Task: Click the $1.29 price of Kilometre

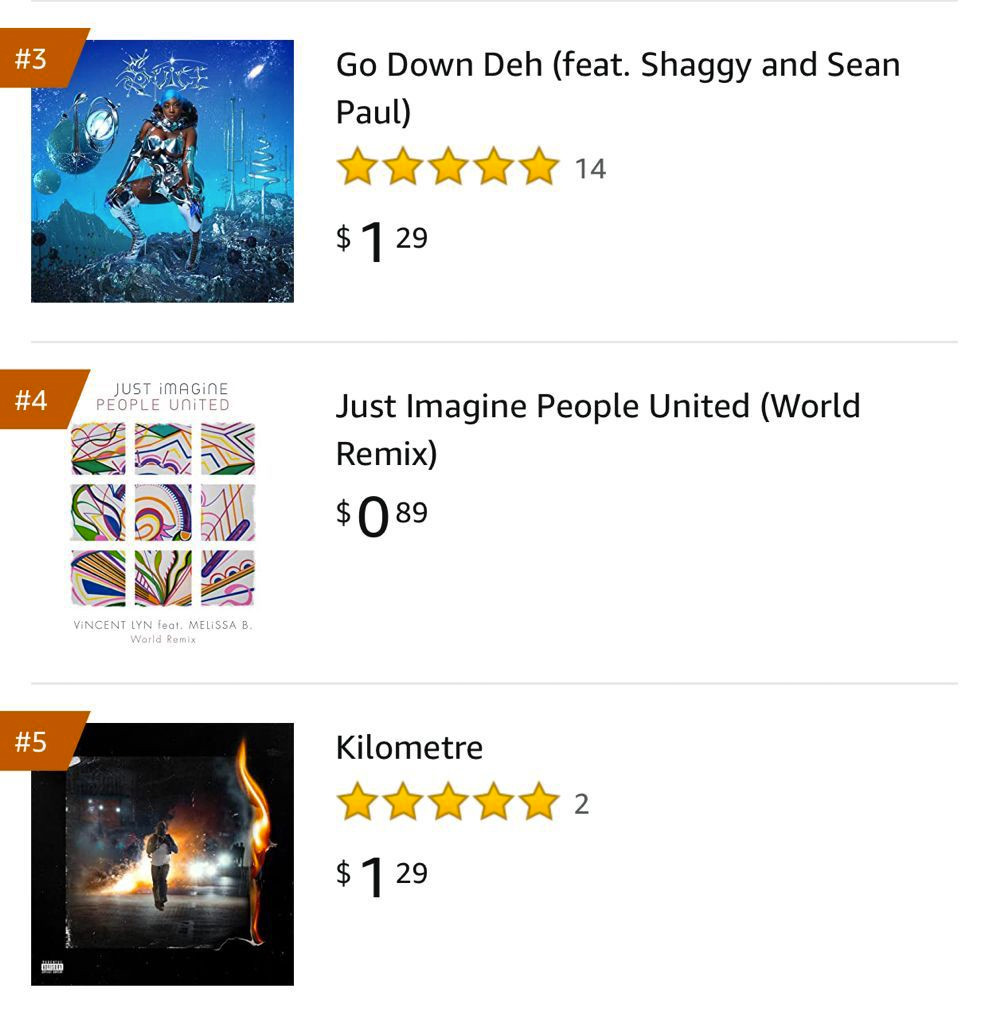Action: click(x=381, y=876)
